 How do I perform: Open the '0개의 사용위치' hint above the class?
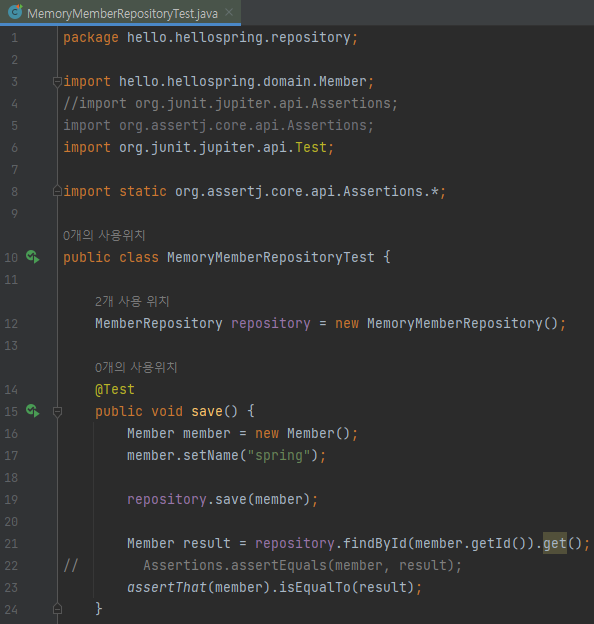(104, 235)
